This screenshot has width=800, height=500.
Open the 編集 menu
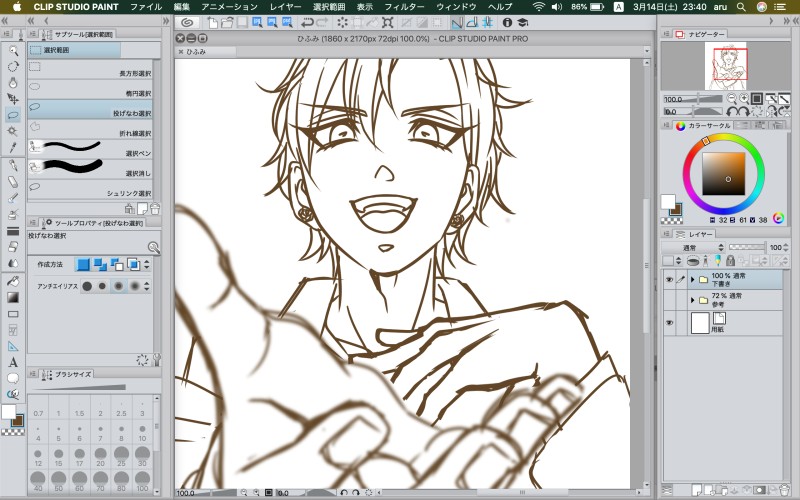[181, 7]
